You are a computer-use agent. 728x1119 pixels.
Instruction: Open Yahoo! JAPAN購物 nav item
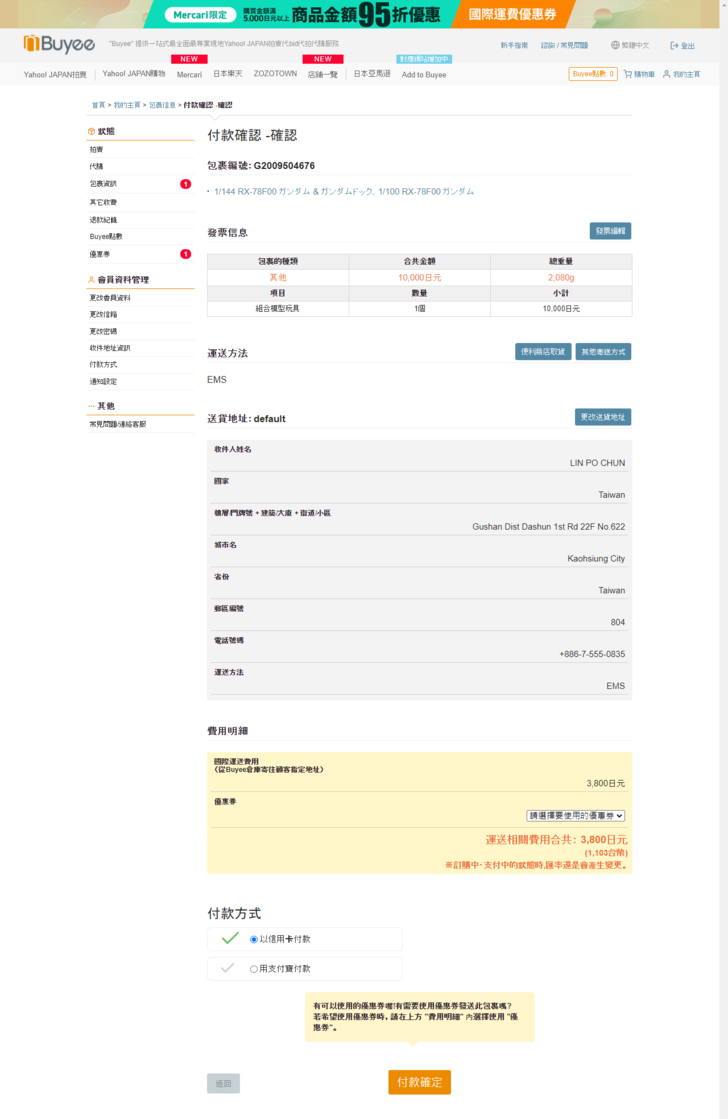point(133,74)
